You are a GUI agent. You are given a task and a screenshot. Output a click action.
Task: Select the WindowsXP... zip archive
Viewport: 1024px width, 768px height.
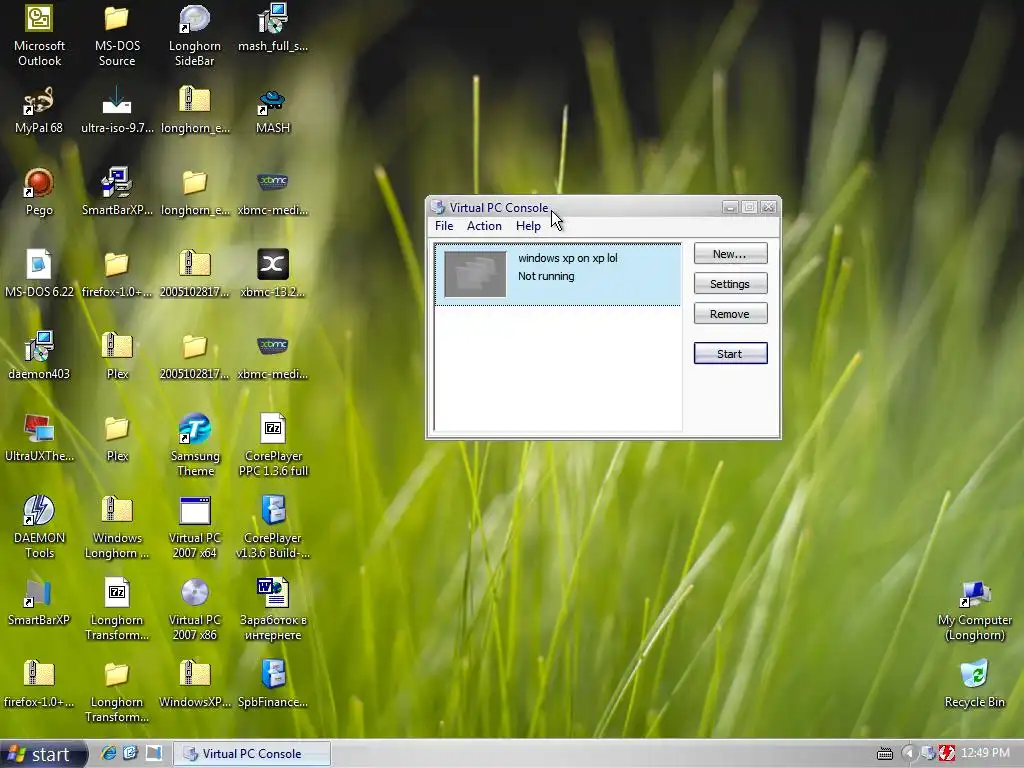[195, 684]
